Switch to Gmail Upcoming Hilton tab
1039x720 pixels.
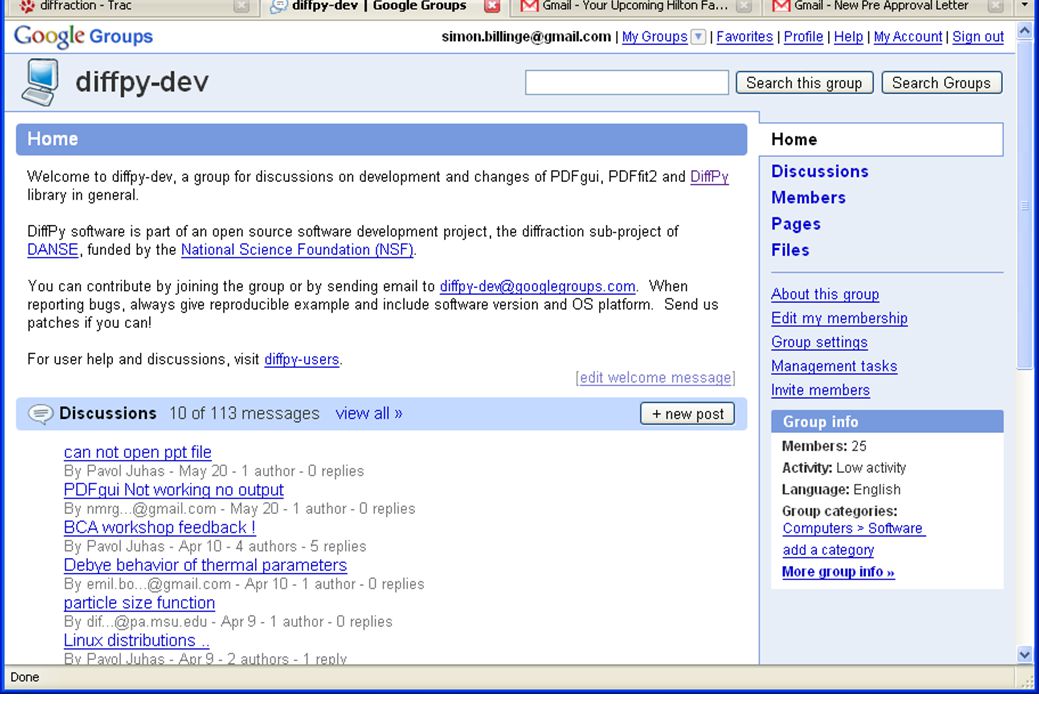point(634,6)
